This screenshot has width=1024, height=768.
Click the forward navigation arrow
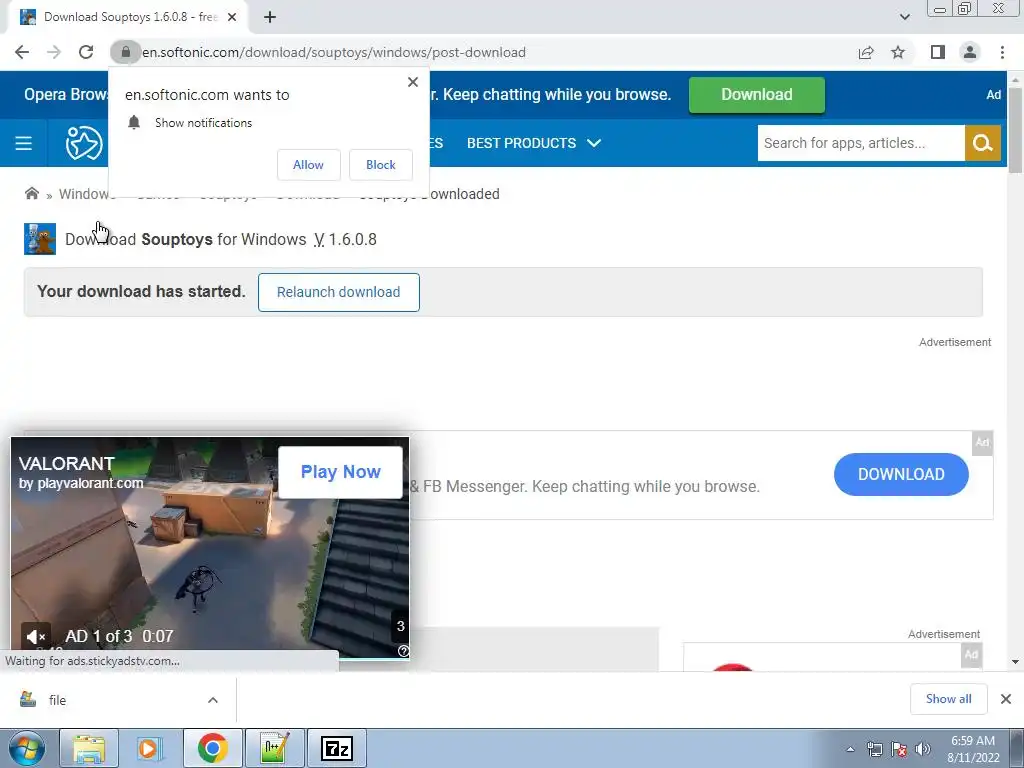54,52
